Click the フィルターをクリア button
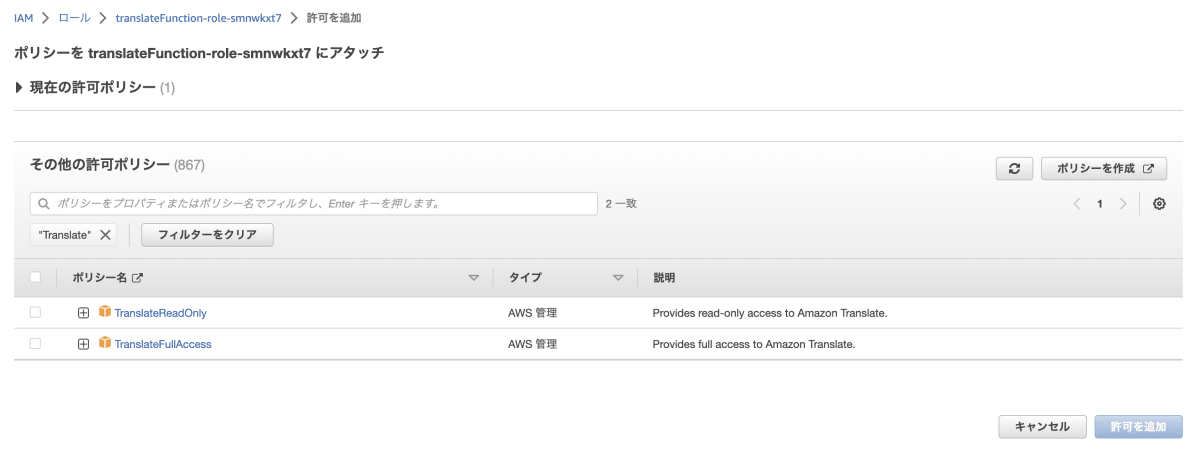Image resolution: width=1200 pixels, height=451 pixels. 208,235
